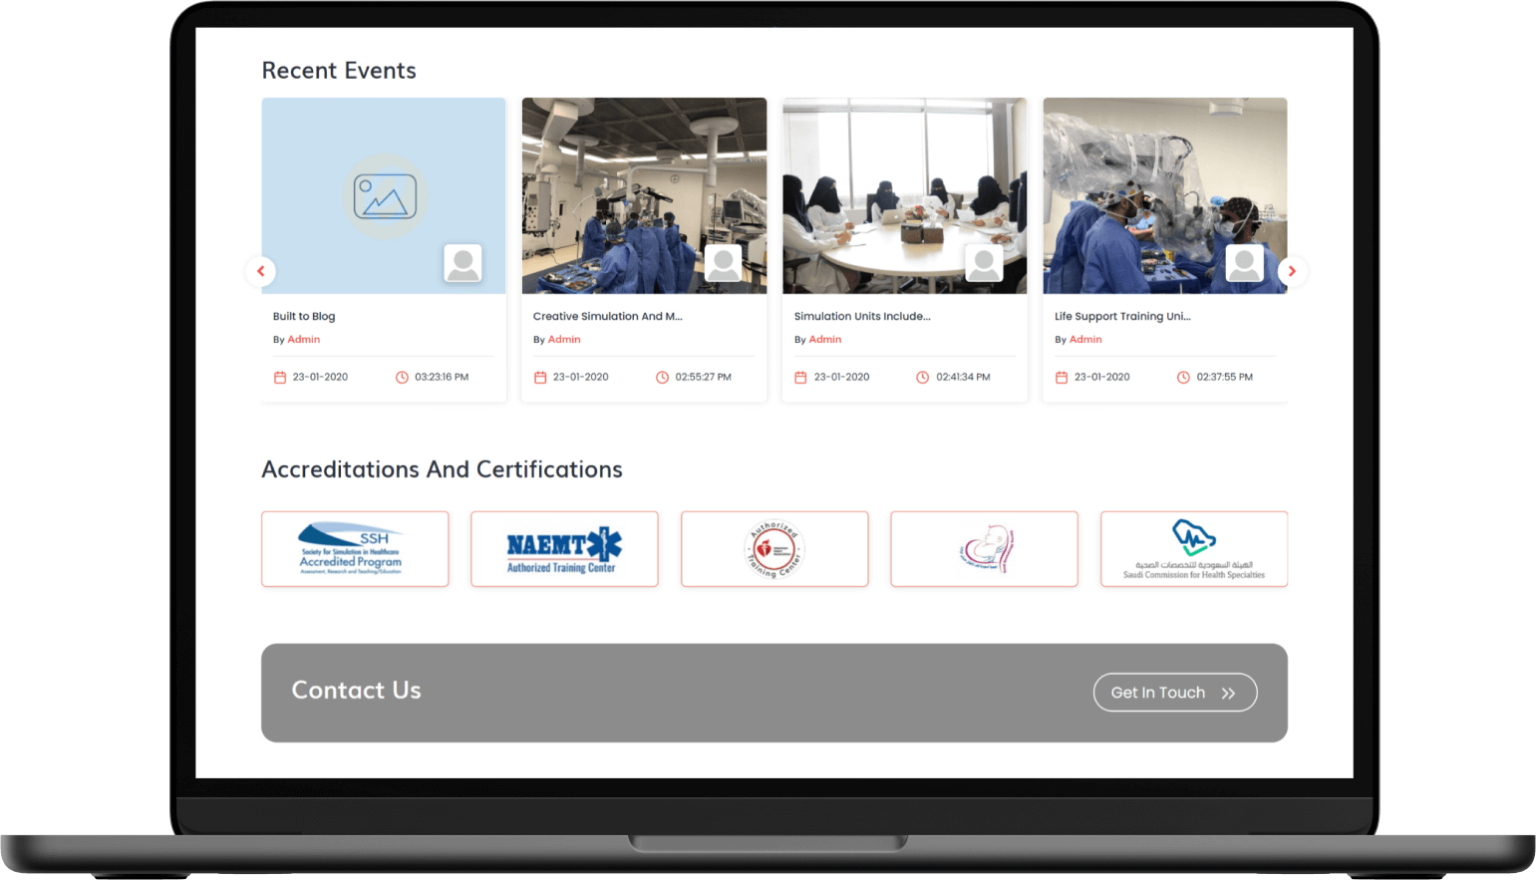1536x880 pixels.
Task: Click author avatar on Simulation Units card
Action: 984,263
